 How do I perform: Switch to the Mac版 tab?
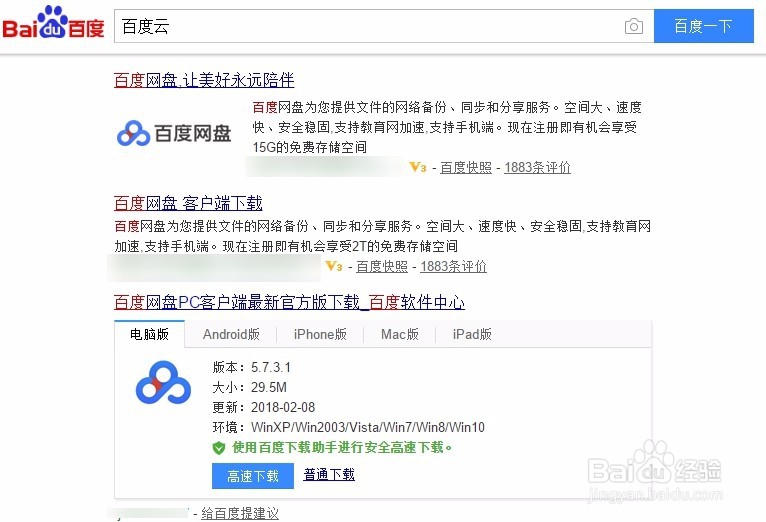click(x=400, y=334)
